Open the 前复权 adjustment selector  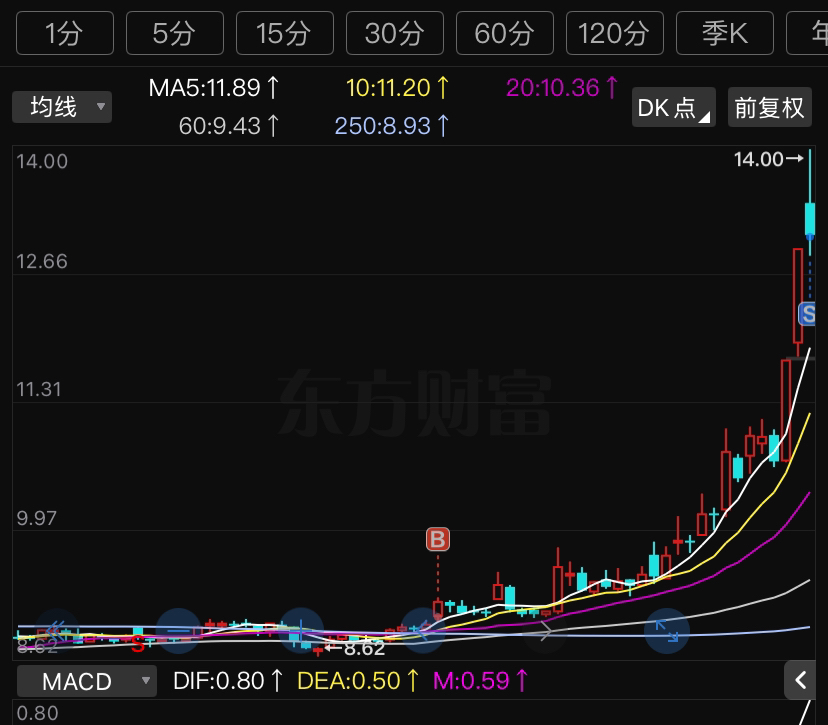[x=769, y=107]
